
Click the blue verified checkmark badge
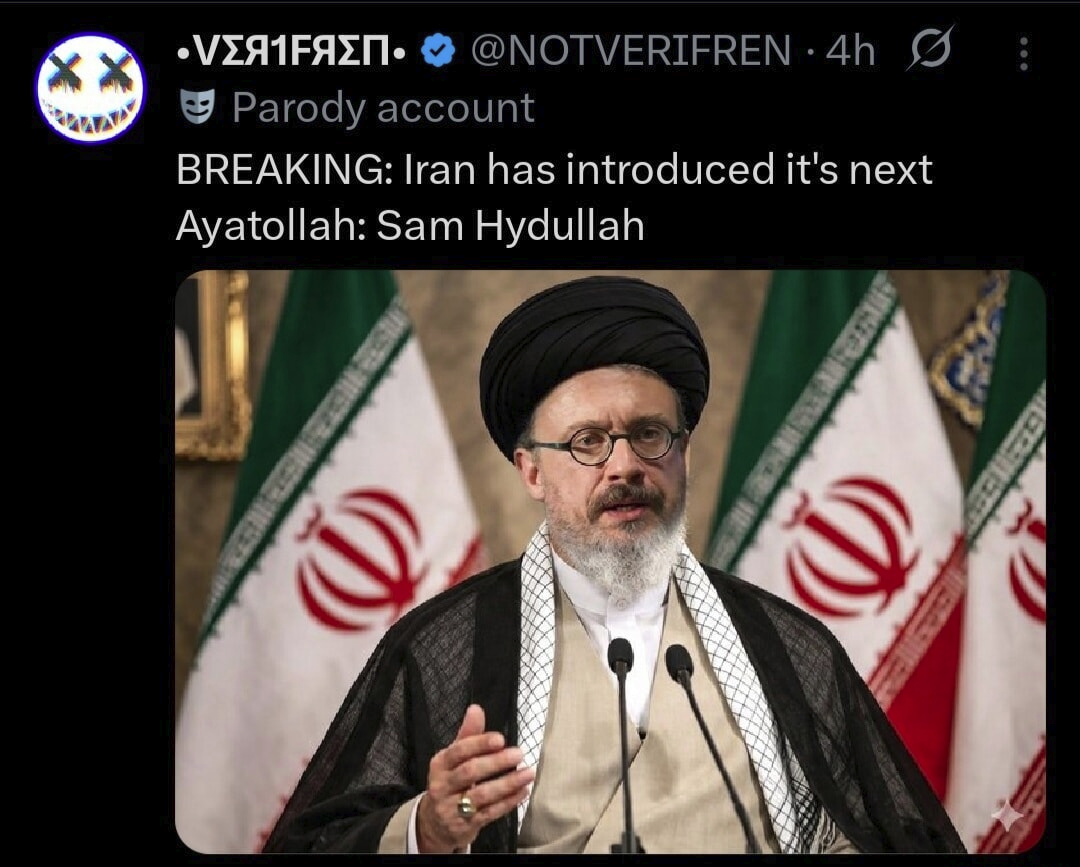(438, 50)
